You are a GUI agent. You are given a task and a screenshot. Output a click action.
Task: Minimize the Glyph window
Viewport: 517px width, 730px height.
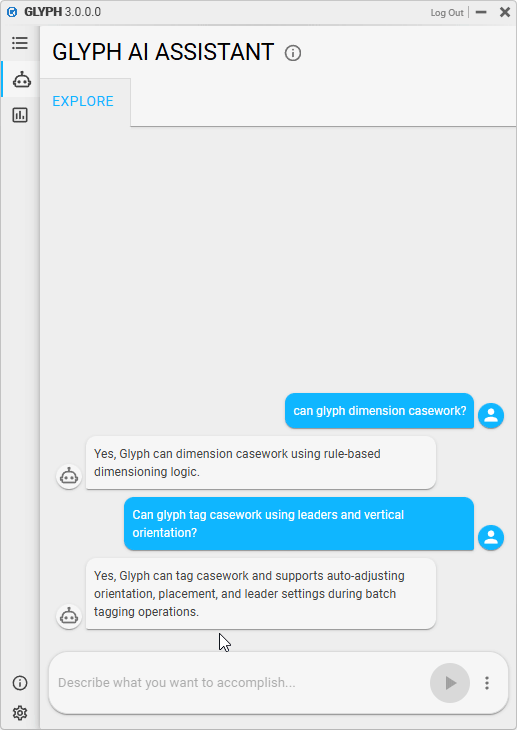pos(481,12)
